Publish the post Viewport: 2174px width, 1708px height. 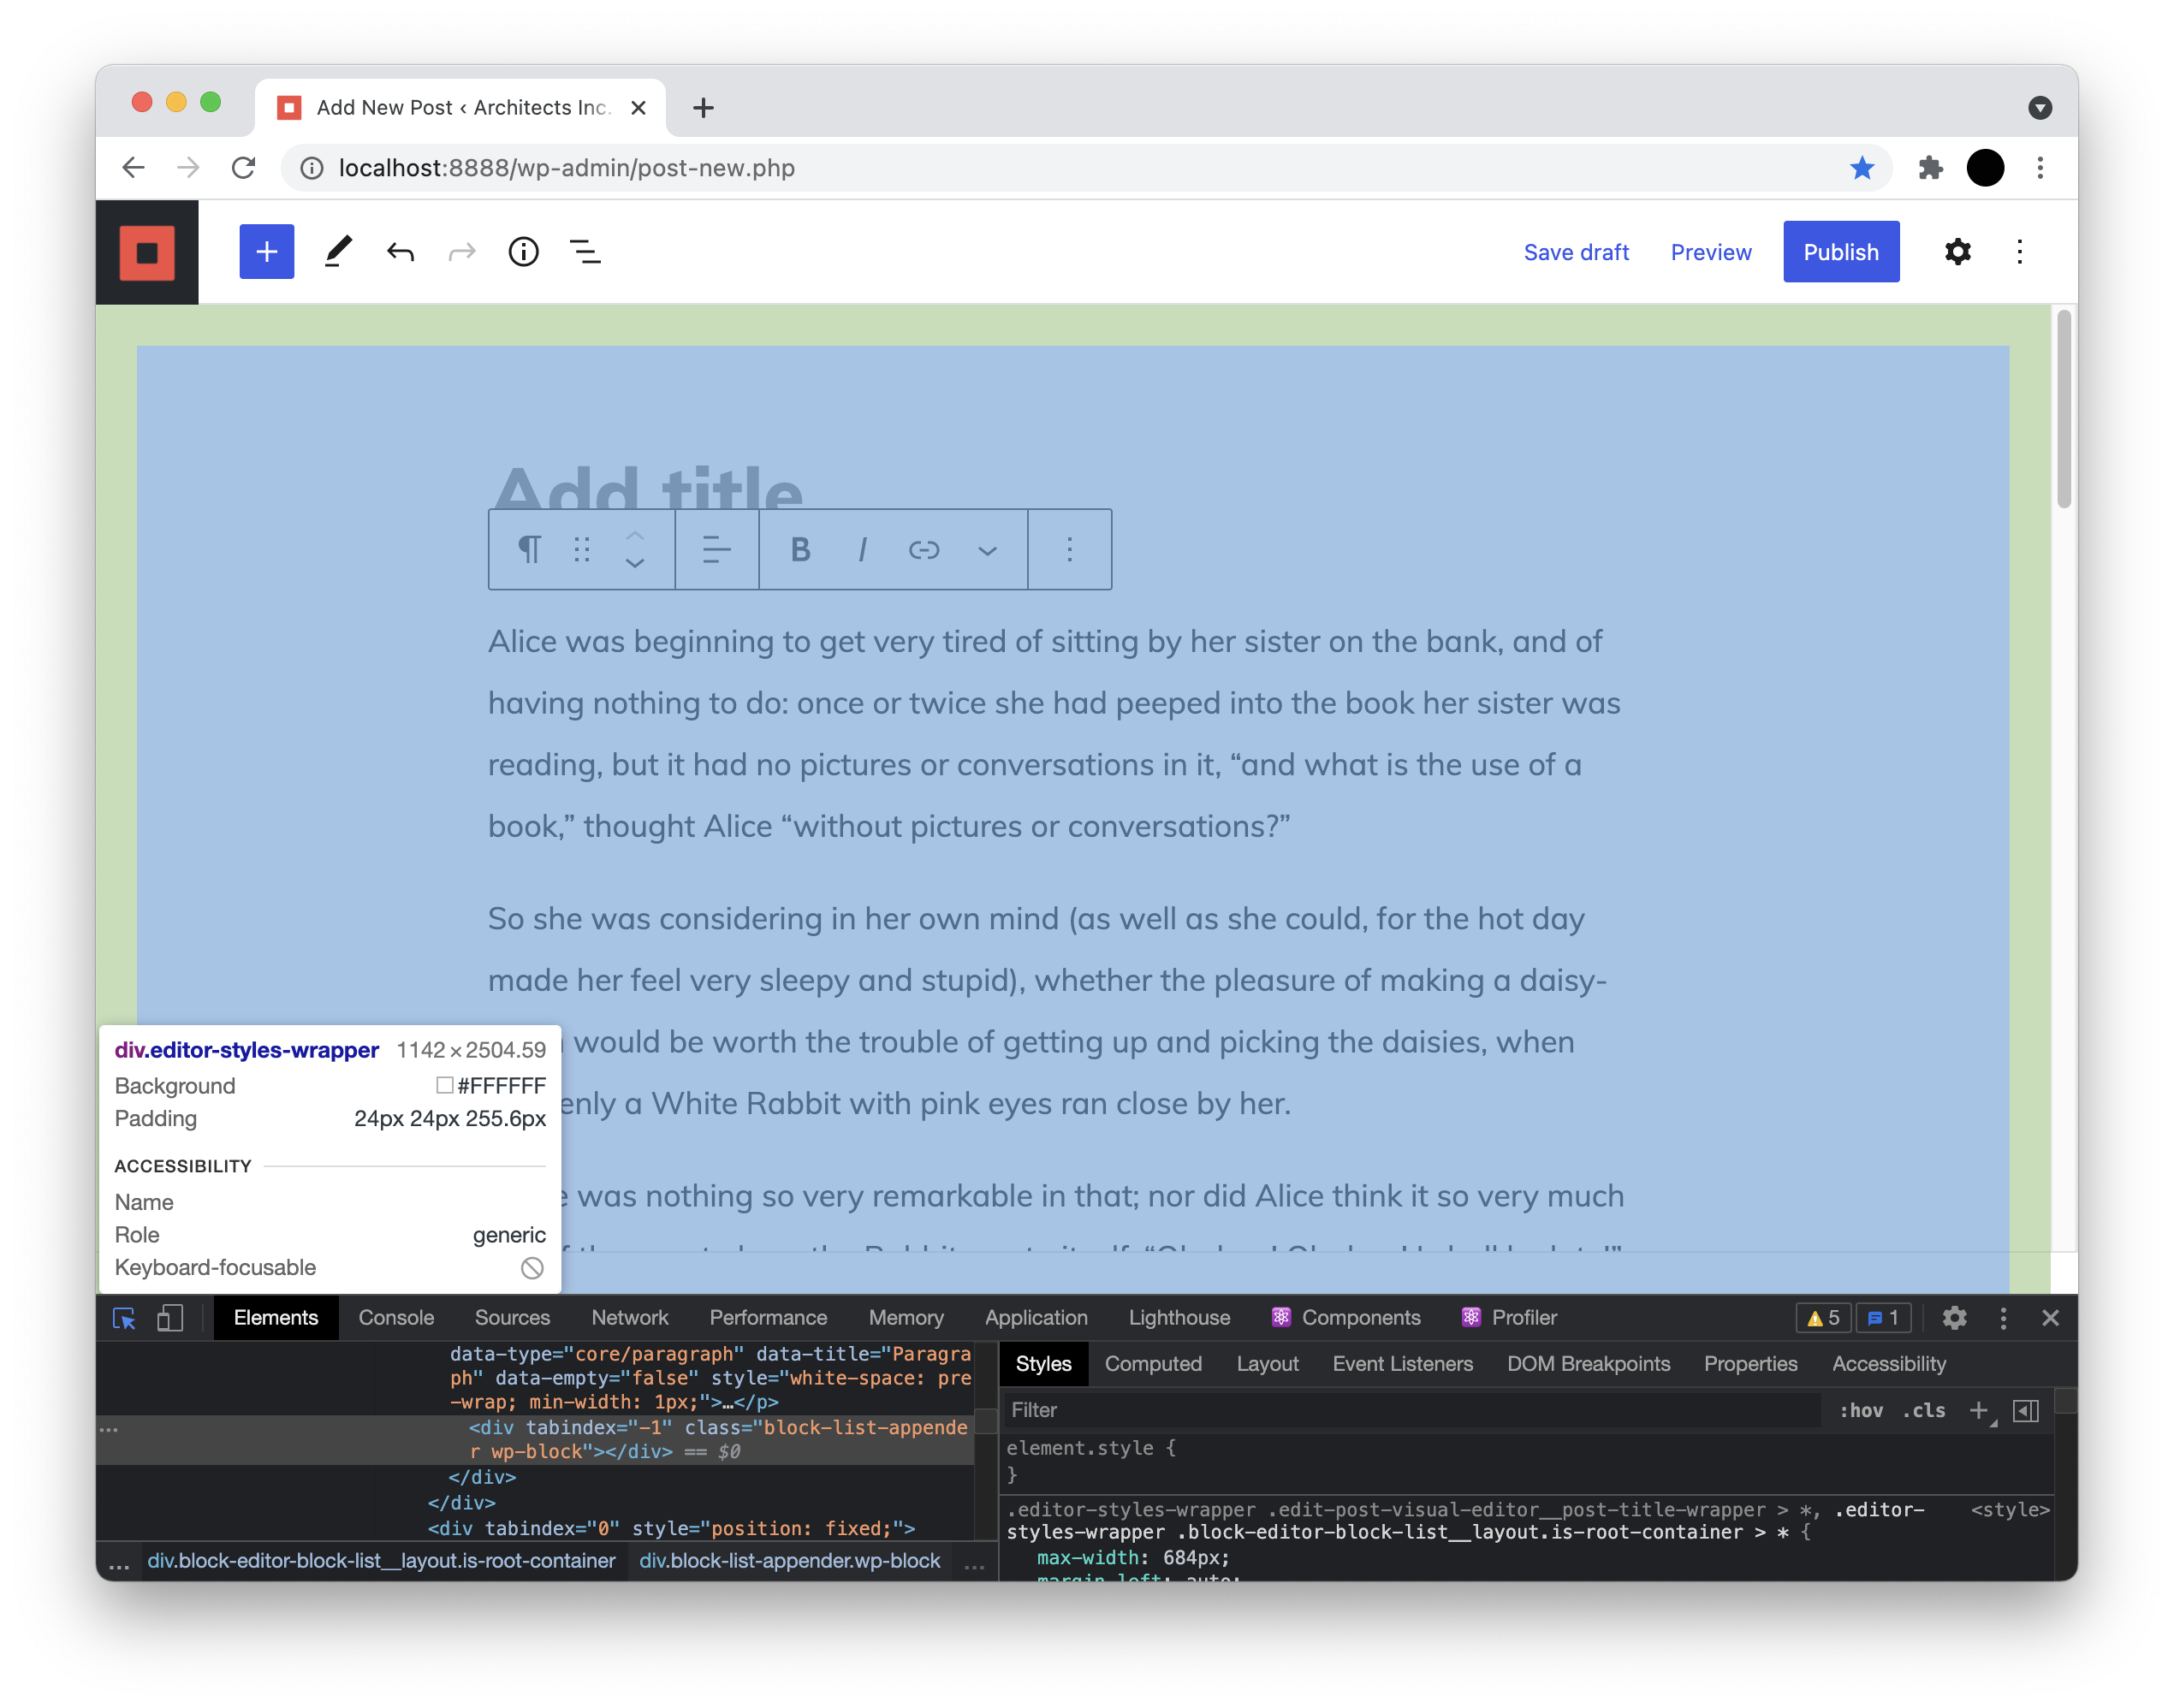coord(1841,251)
